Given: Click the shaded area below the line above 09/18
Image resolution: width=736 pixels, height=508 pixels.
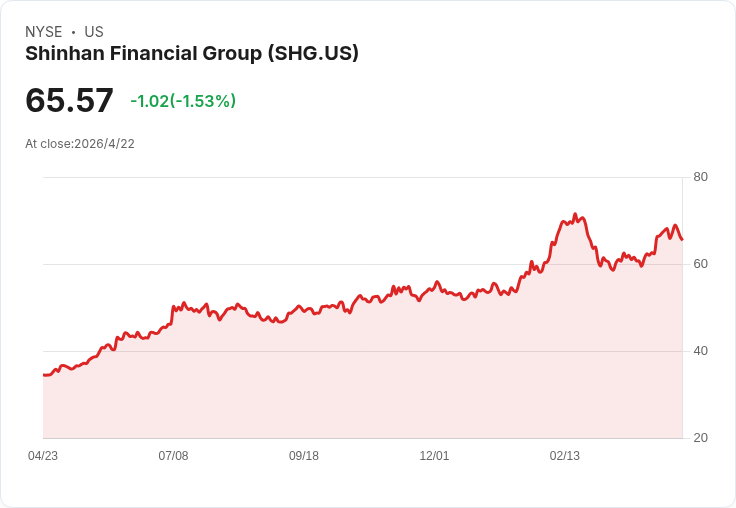Looking at the screenshot, I should (304, 376).
